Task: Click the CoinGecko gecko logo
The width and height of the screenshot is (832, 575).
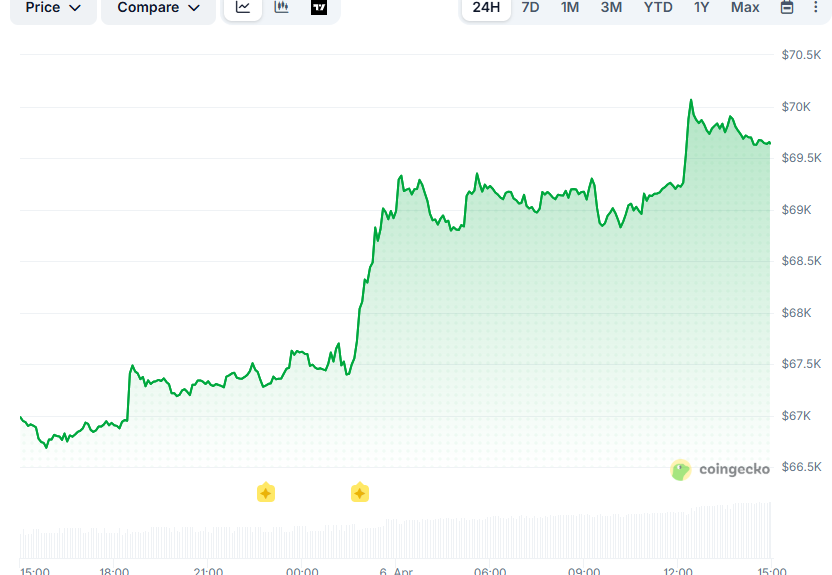Action: 681,470
